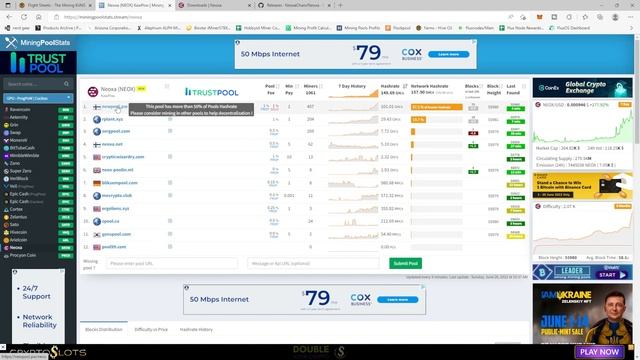The height and width of the screenshot is (360, 640).
Task: Sort by the Min Pay column
Action: coord(291,89)
